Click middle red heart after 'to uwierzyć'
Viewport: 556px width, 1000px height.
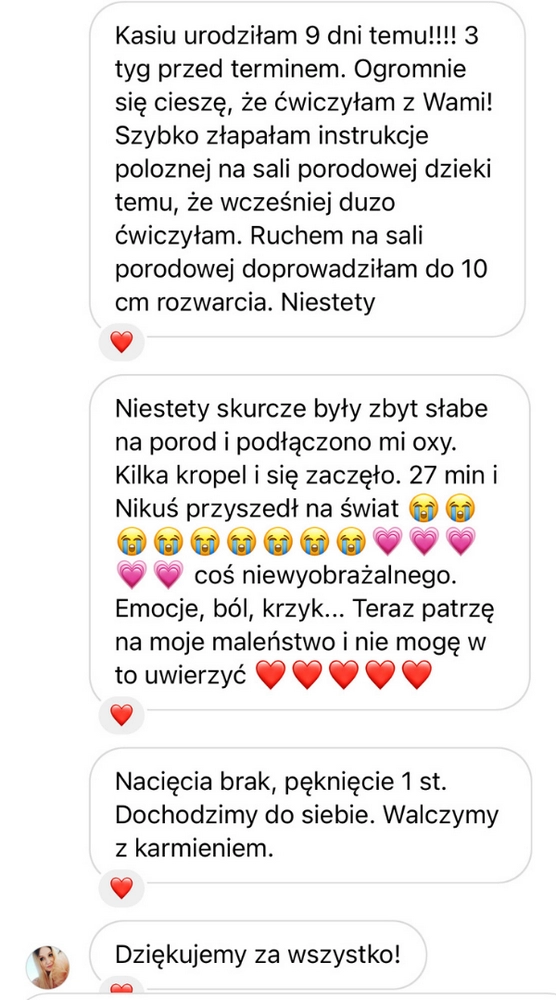point(344,675)
